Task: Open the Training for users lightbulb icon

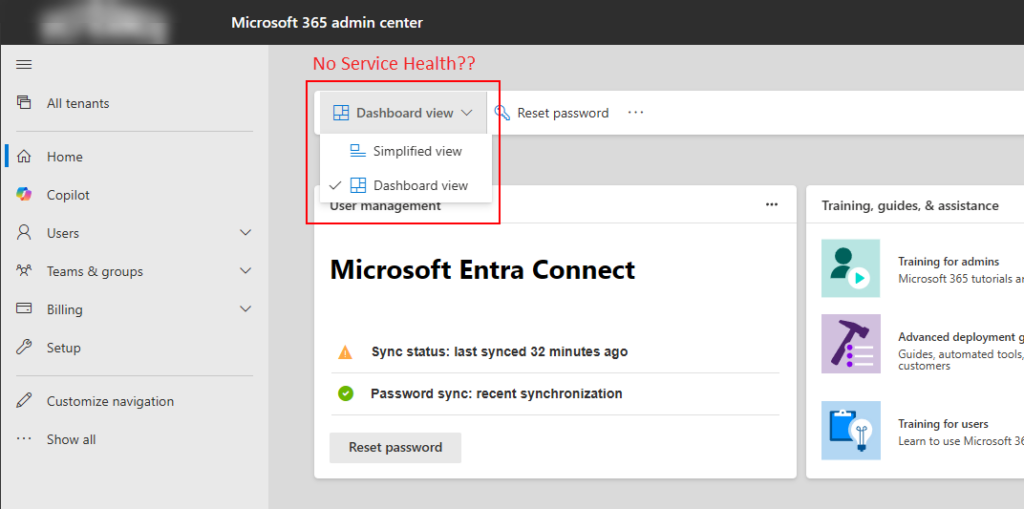Action: 850,430
